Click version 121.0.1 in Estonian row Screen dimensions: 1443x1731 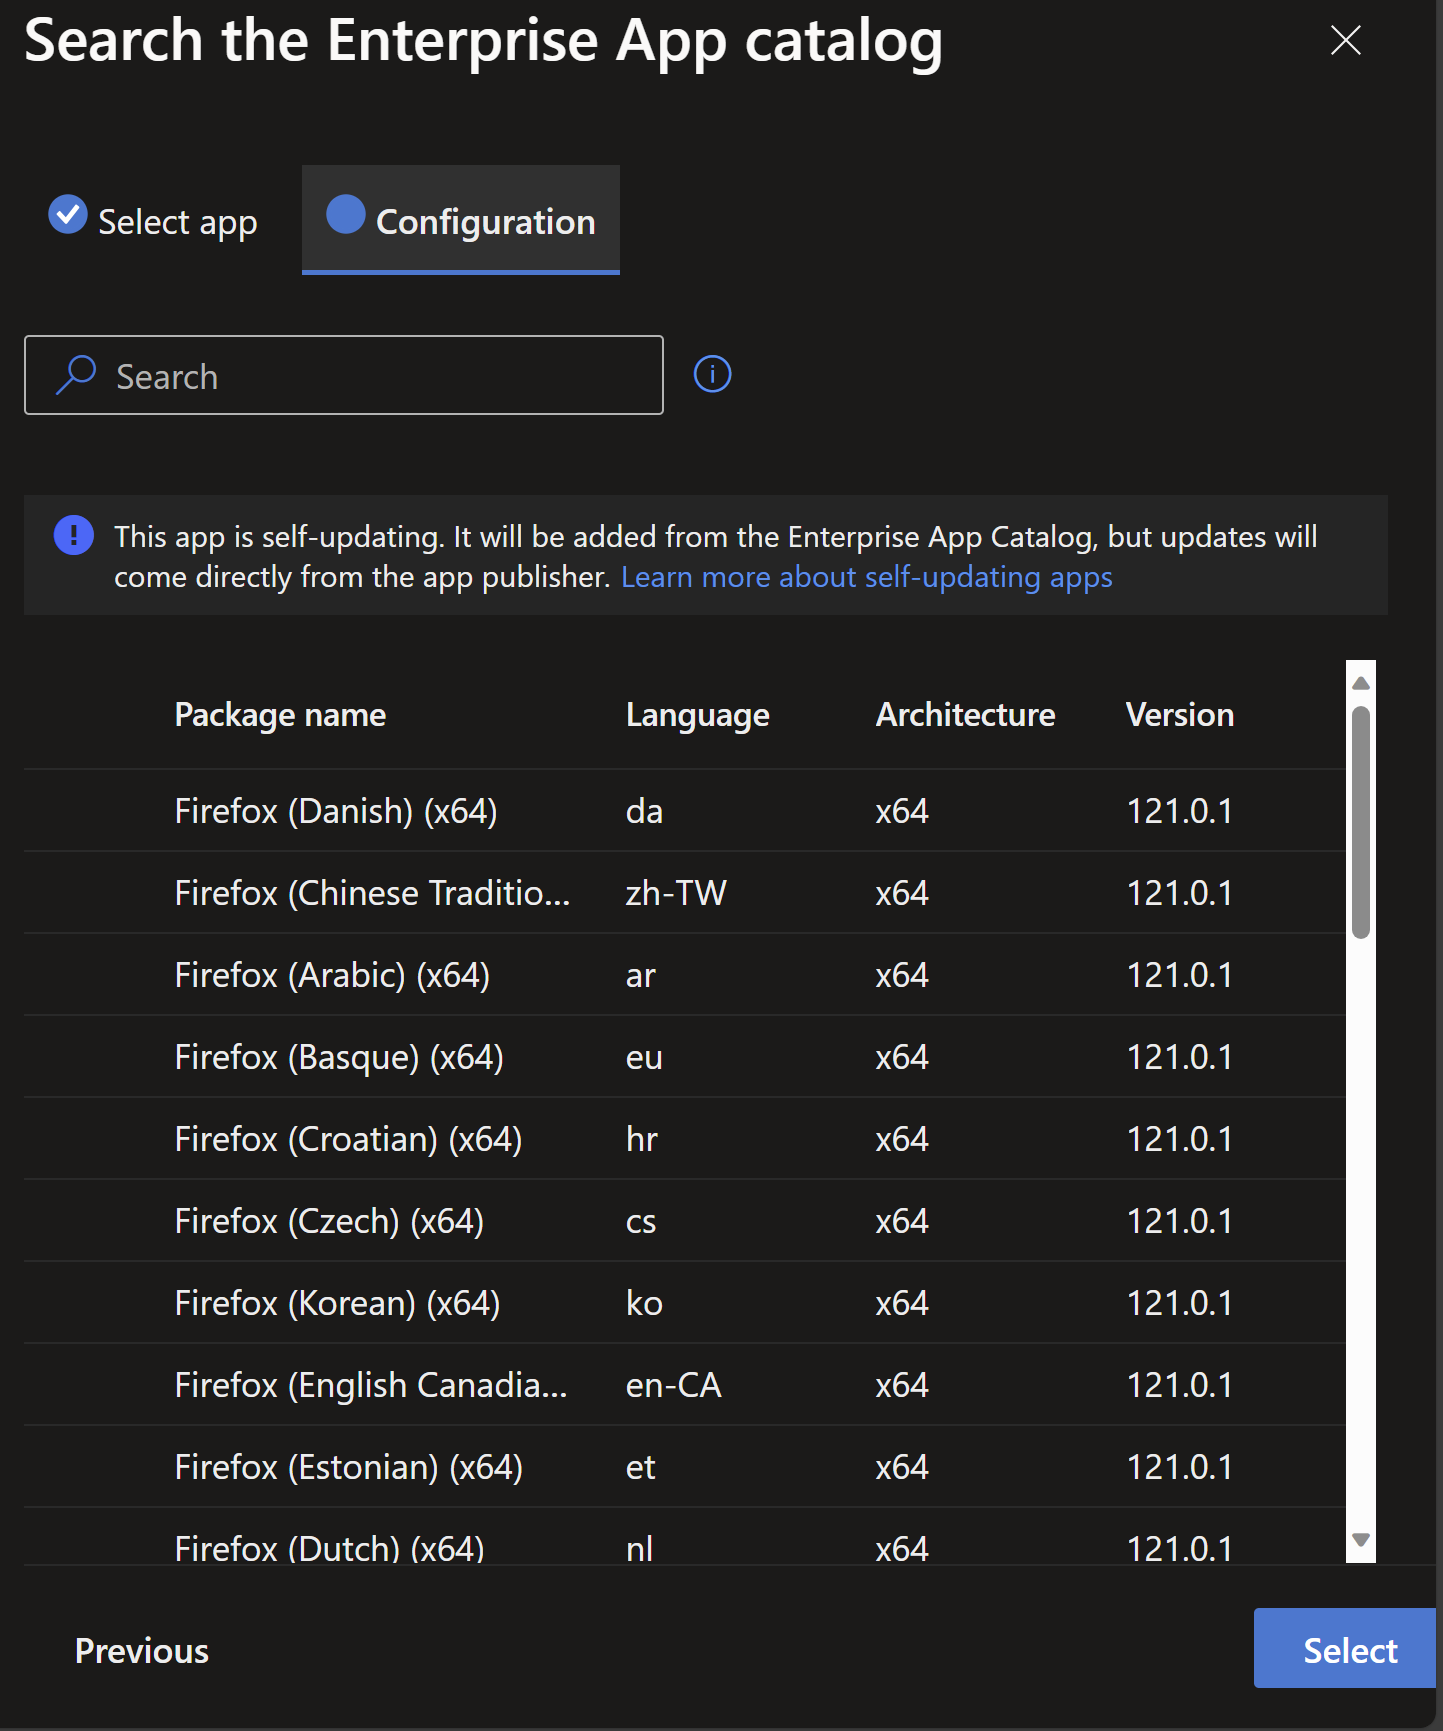click(1179, 1467)
